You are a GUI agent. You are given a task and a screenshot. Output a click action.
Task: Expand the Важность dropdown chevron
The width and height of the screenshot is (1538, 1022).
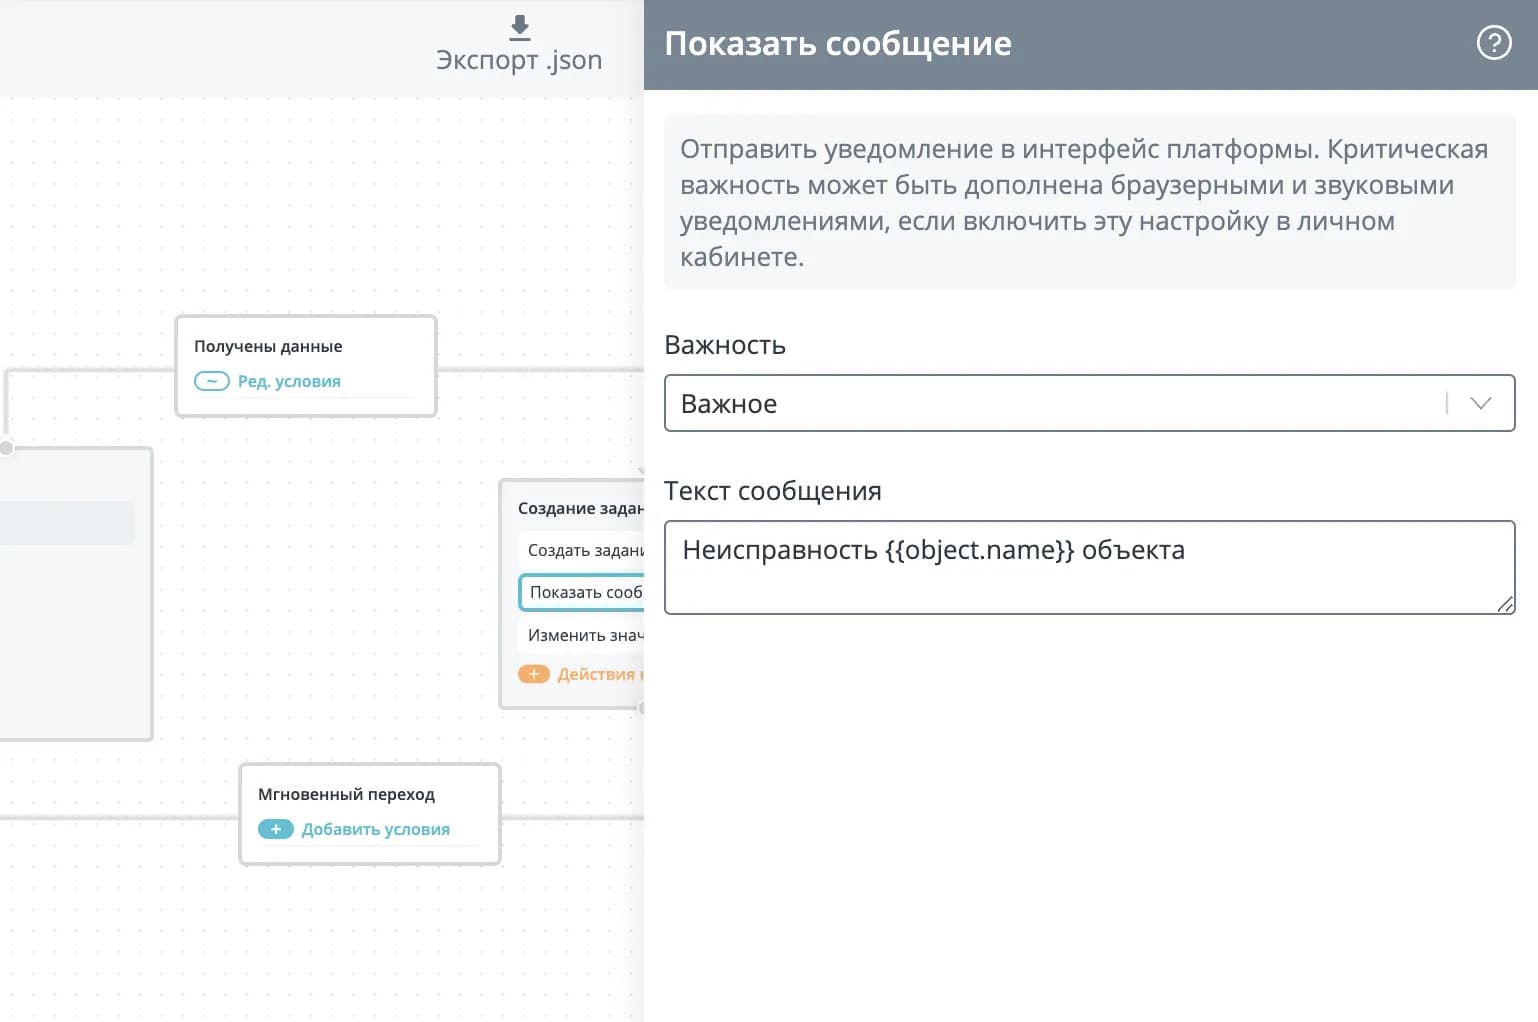pos(1481,403)
